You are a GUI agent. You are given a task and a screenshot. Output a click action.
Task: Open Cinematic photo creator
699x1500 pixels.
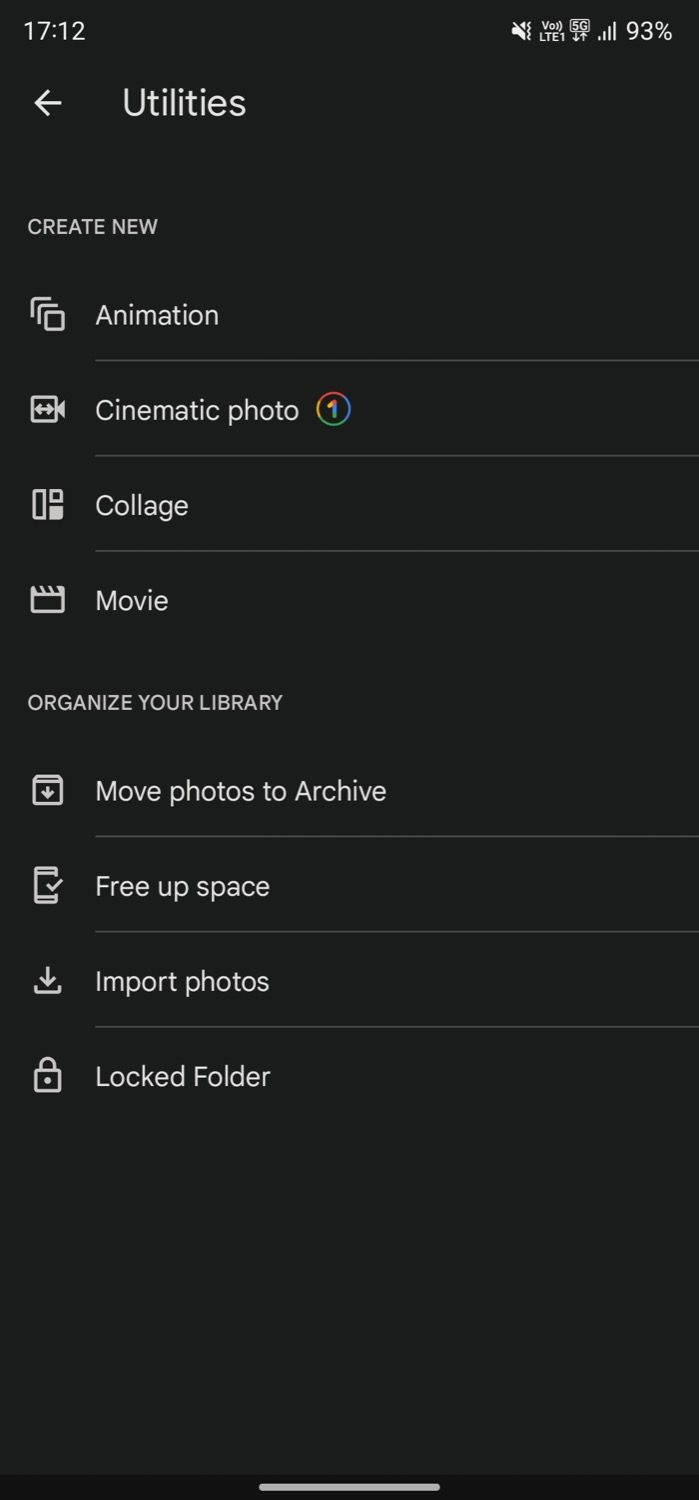(x=196, y=409)
